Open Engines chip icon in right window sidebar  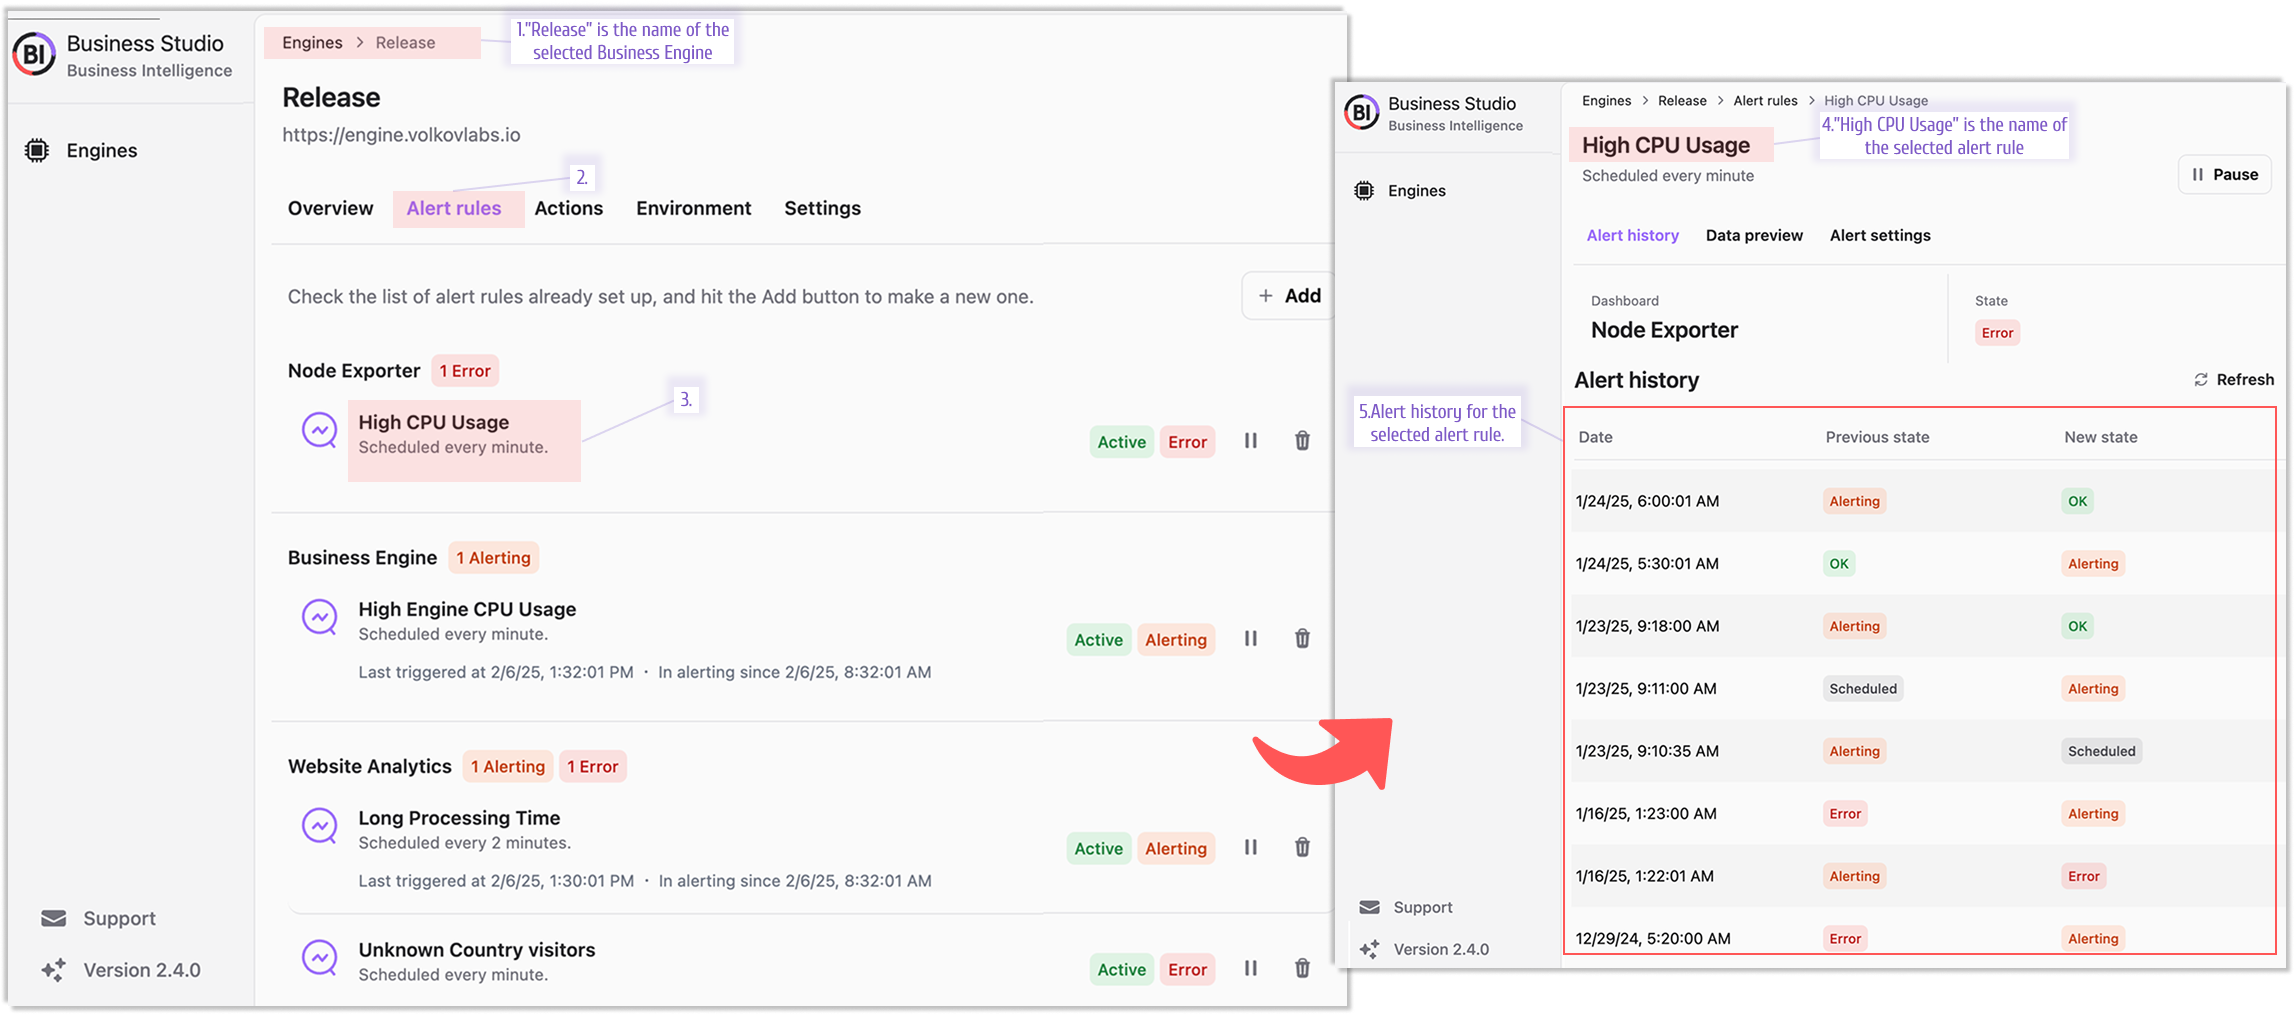click(x=1364, y=190)
